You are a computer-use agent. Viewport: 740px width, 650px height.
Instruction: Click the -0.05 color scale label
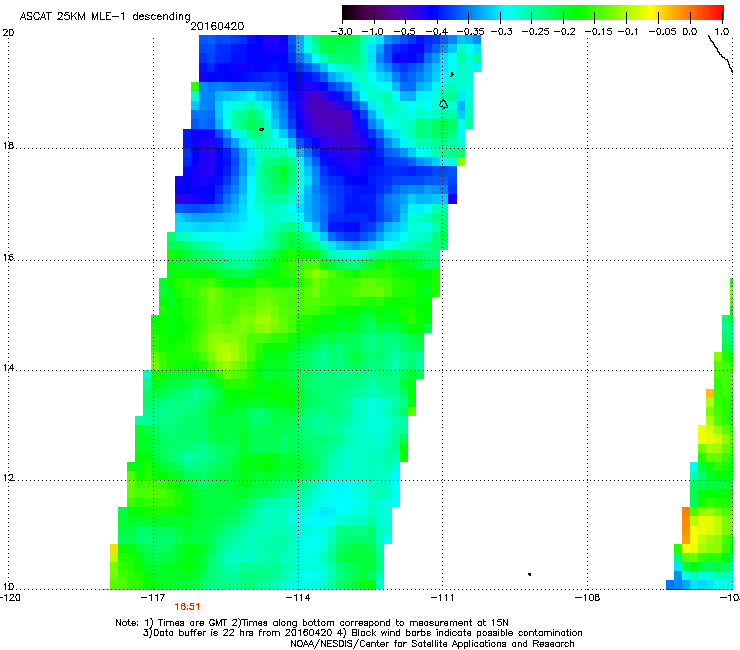pyautogui.click(x=663, y=32)
